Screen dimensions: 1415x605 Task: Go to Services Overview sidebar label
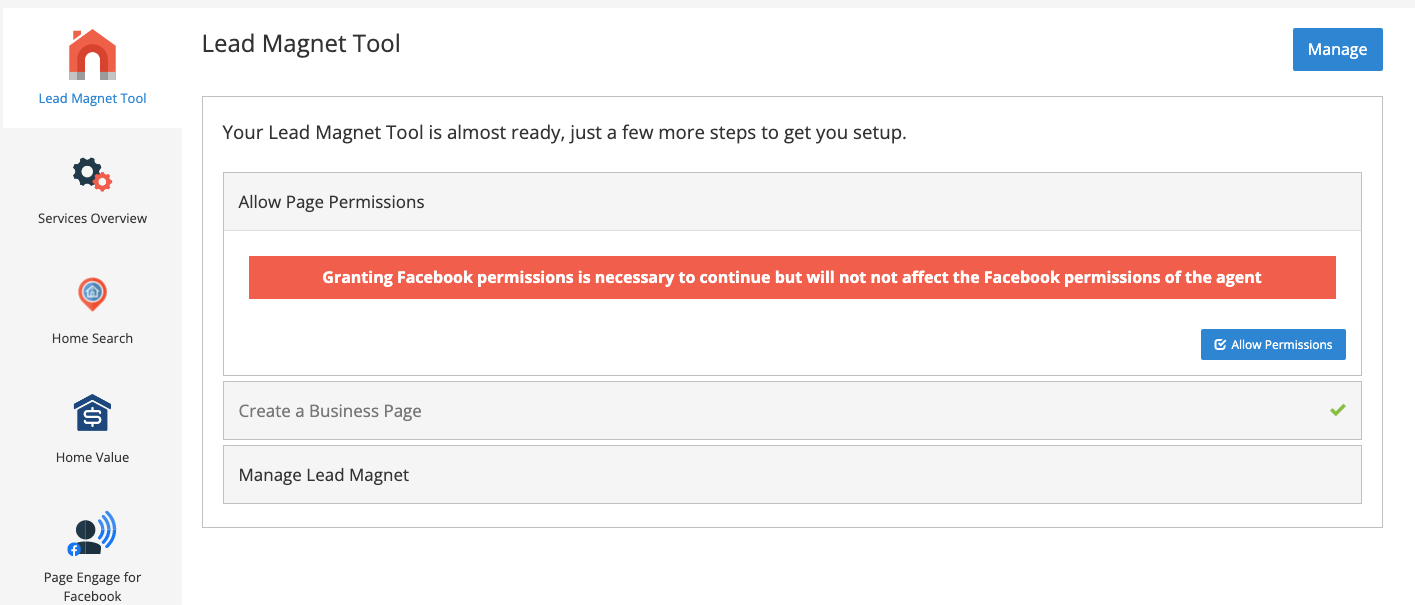click(92, 218)
